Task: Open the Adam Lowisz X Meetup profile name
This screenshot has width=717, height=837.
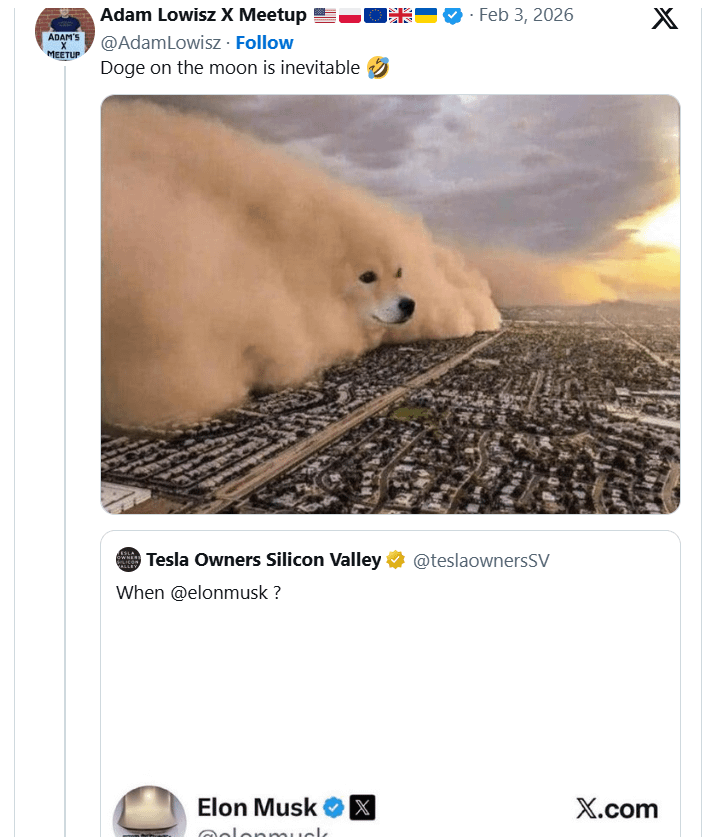Action: (x=203, y=15)
